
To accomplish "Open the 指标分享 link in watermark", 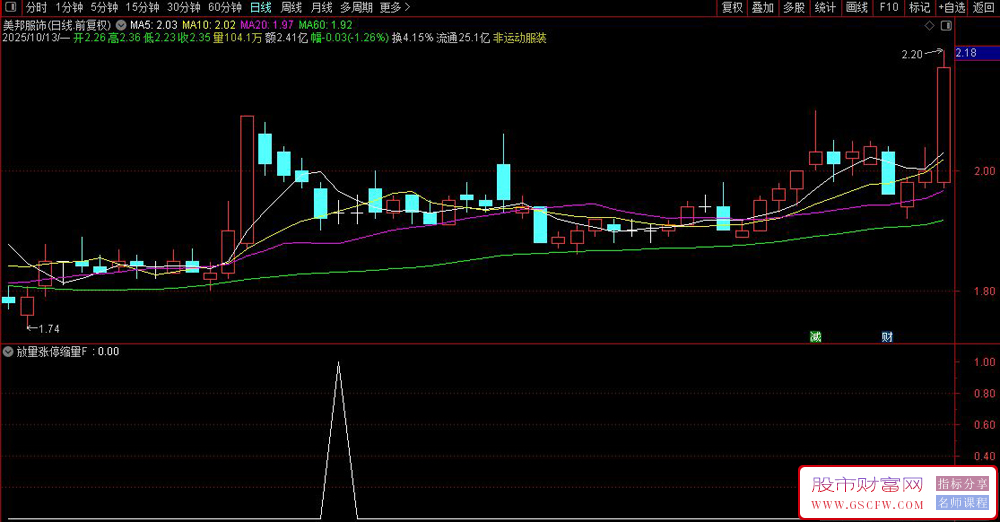I will pyautogui.click(x=960, y=484).
